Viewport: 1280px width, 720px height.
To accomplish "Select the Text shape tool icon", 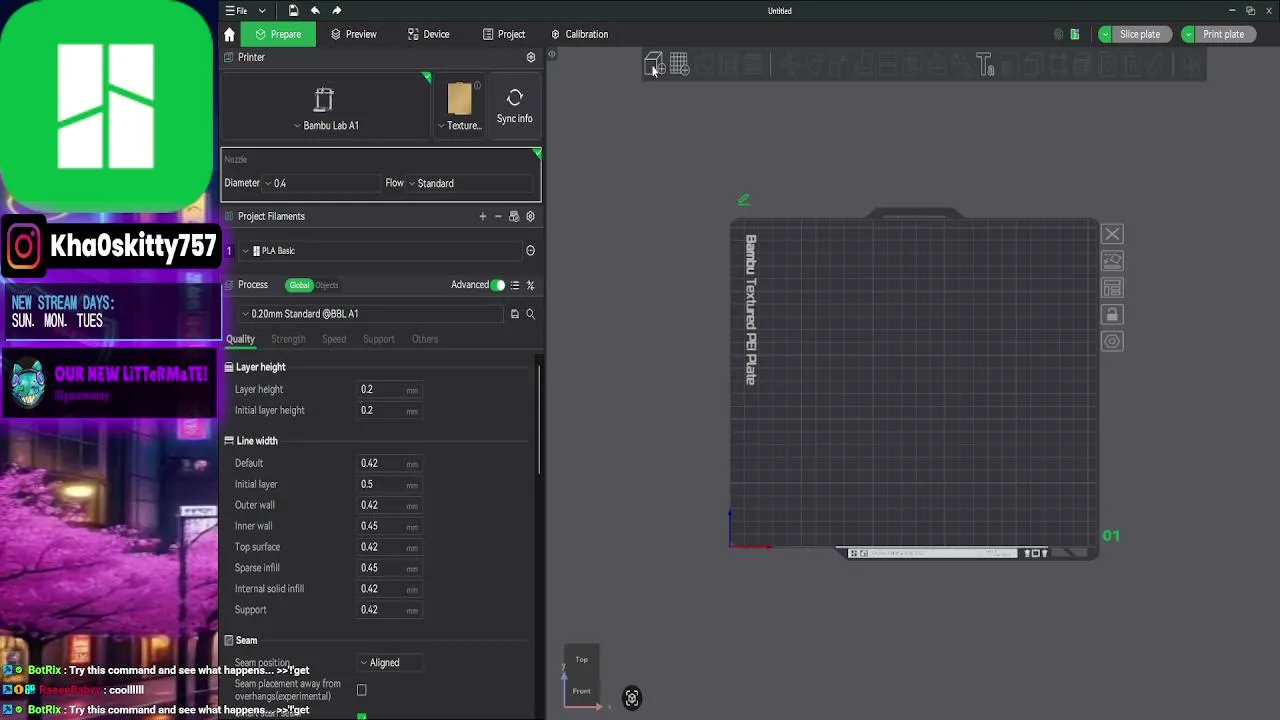I will click(985, 65).
